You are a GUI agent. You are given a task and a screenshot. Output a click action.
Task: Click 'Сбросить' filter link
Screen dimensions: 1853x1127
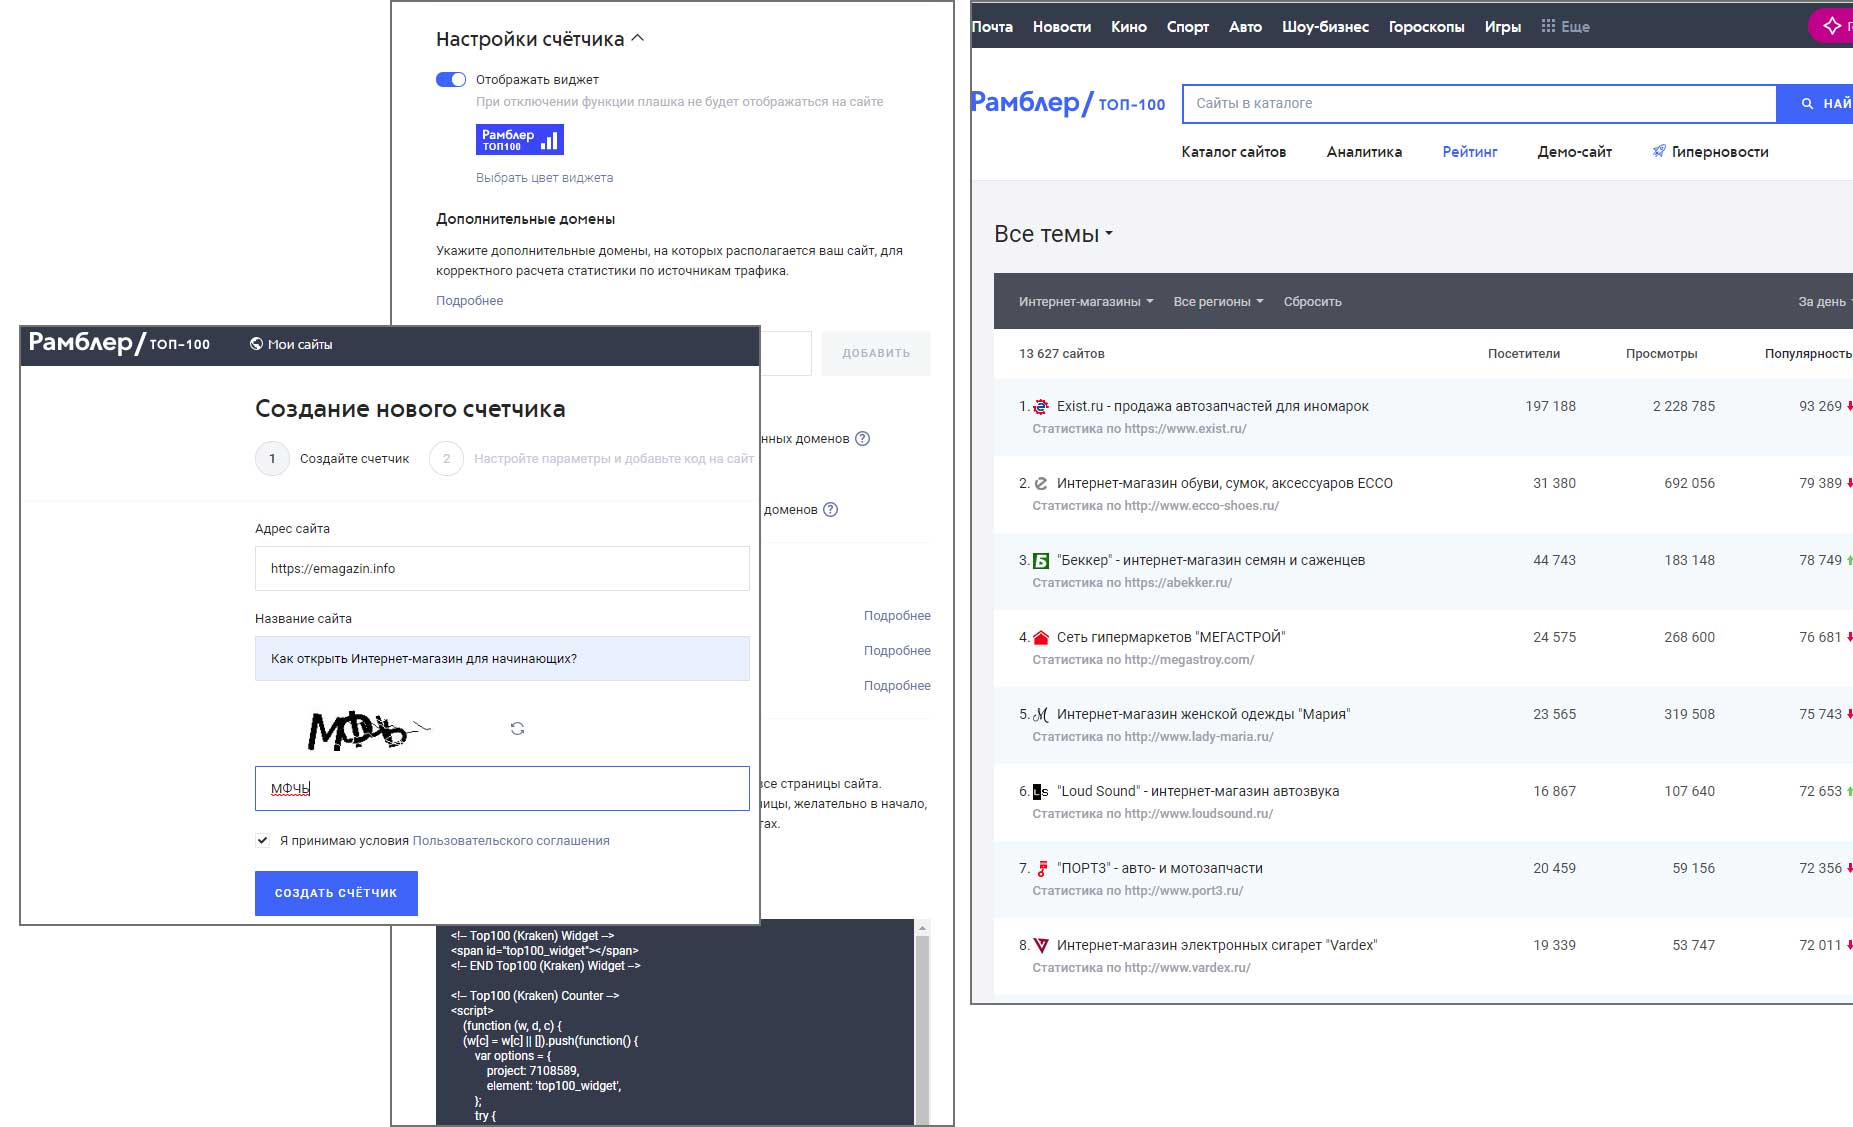click(x=1312, y=301)
